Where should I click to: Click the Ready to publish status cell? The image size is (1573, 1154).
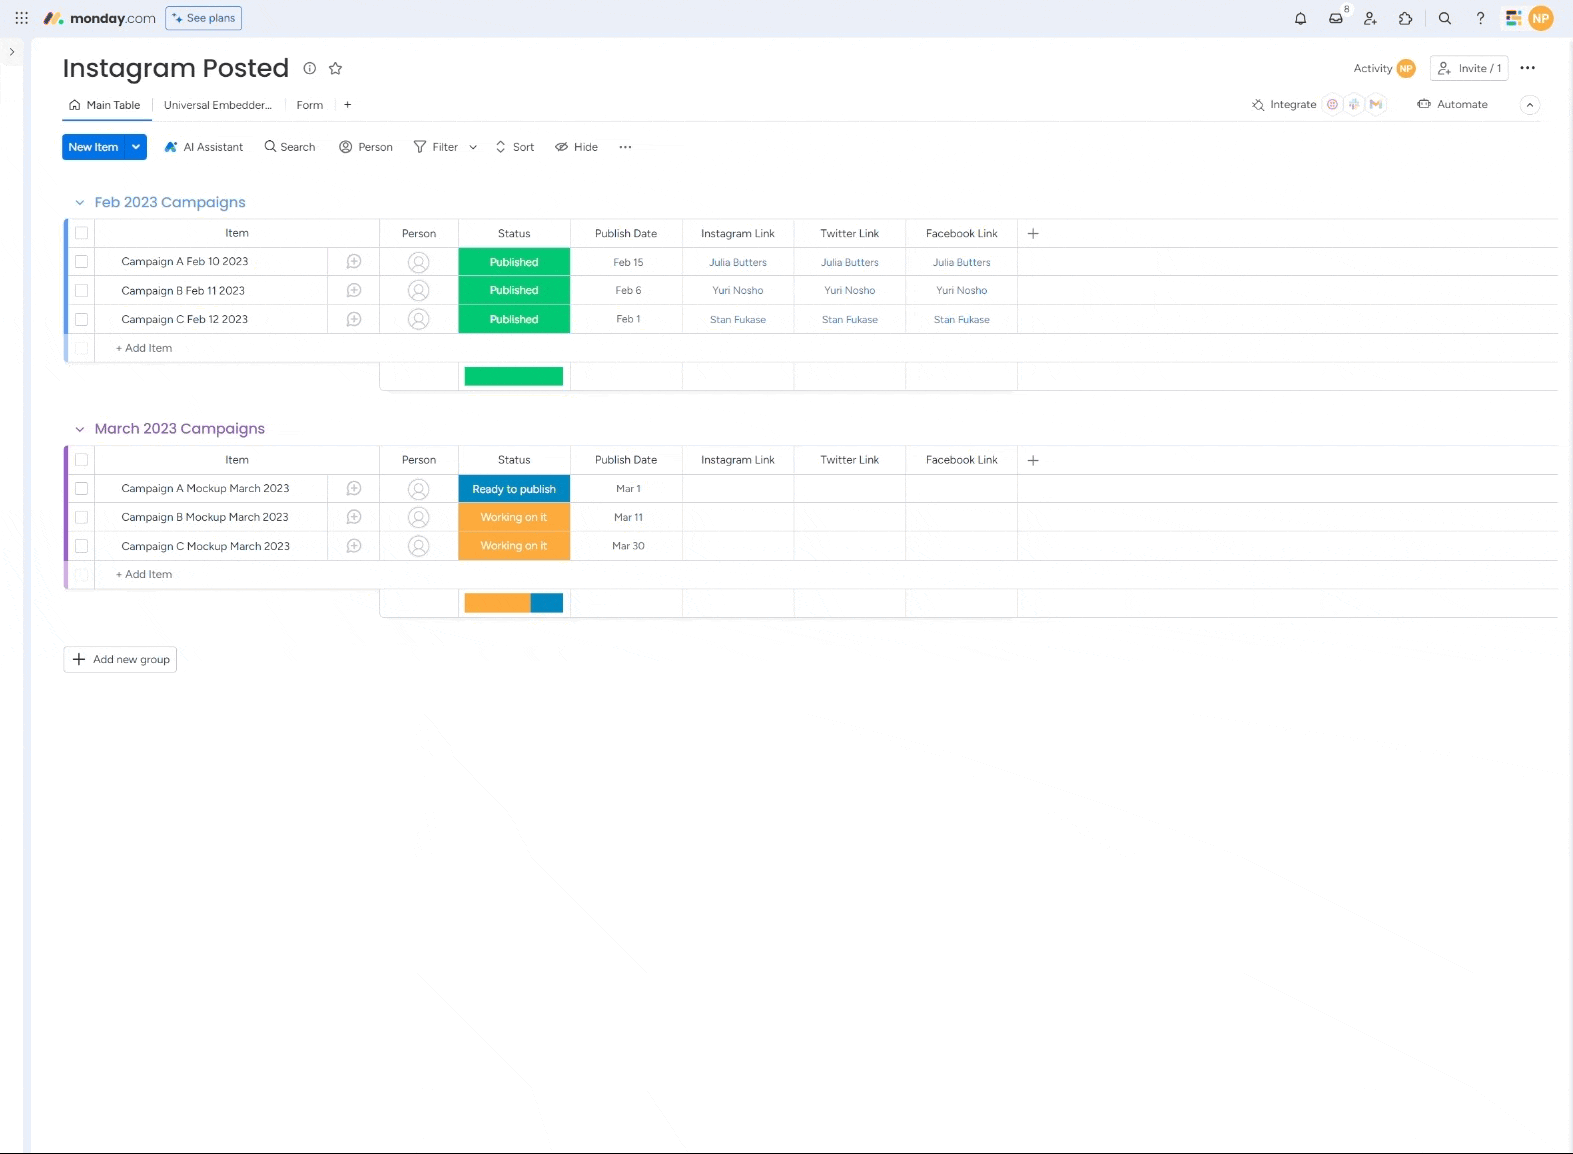(x=514, y=489)
